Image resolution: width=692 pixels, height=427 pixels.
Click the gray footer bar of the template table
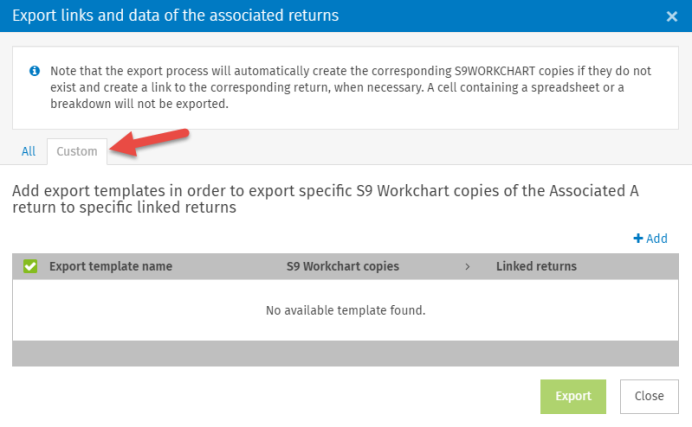[345, 353]
